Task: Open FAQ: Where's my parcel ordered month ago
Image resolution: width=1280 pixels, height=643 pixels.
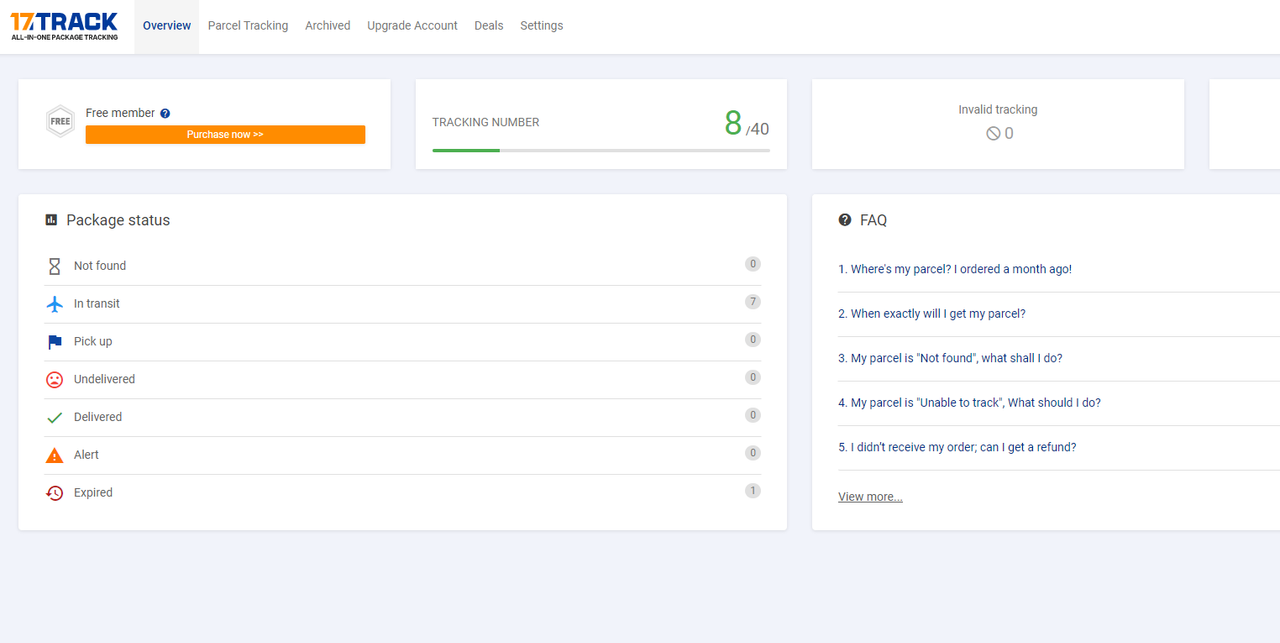Action: click(x=955, y=269)
